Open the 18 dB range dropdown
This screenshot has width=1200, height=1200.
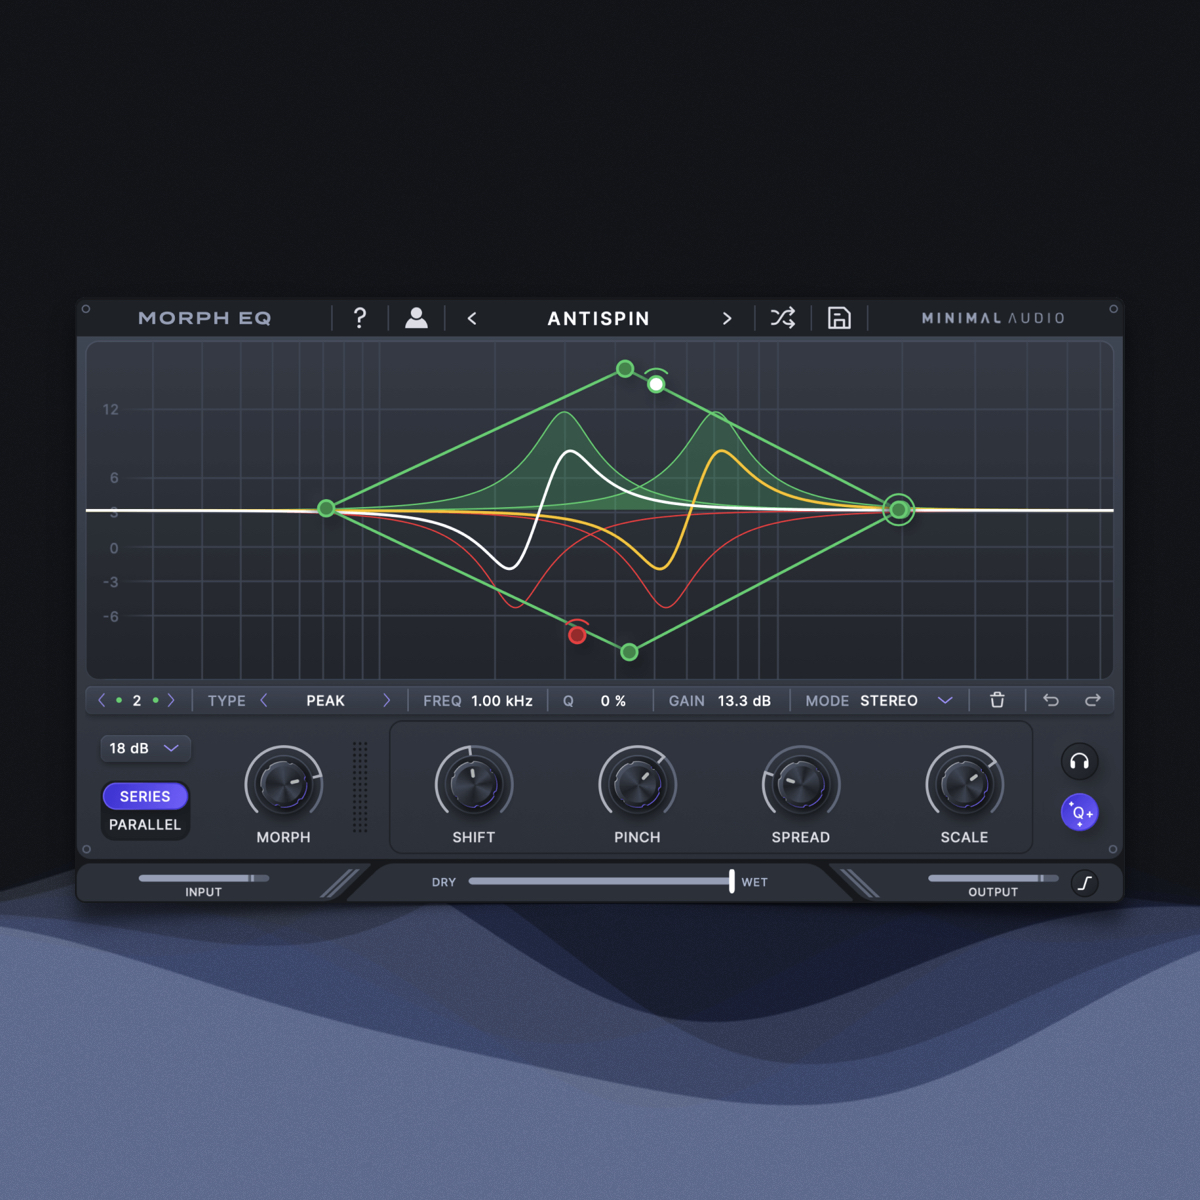point(145,748)
